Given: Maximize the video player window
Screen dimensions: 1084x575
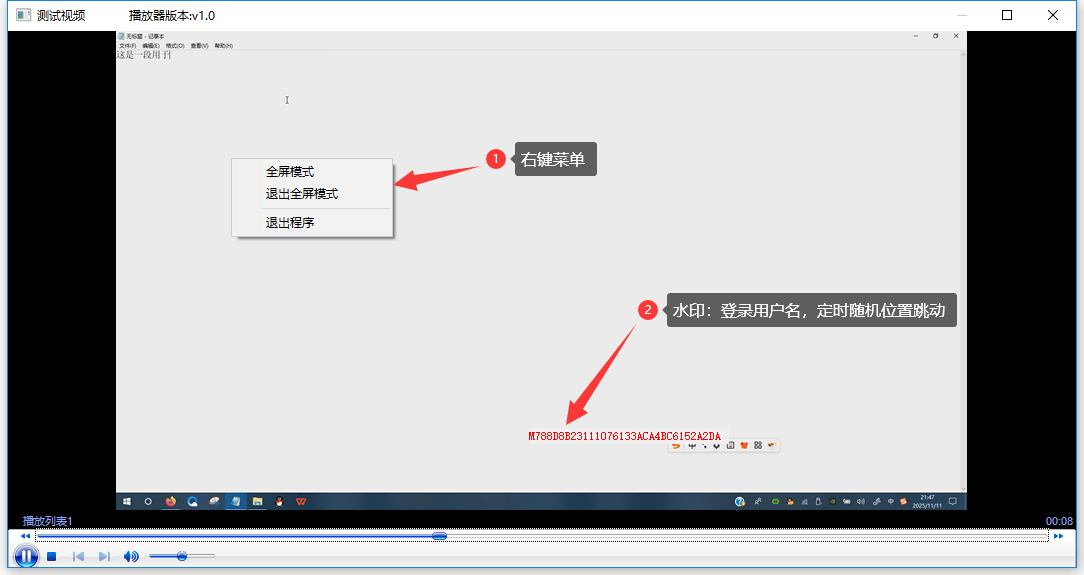Looking at the screenshot, I should (1007, 15).
